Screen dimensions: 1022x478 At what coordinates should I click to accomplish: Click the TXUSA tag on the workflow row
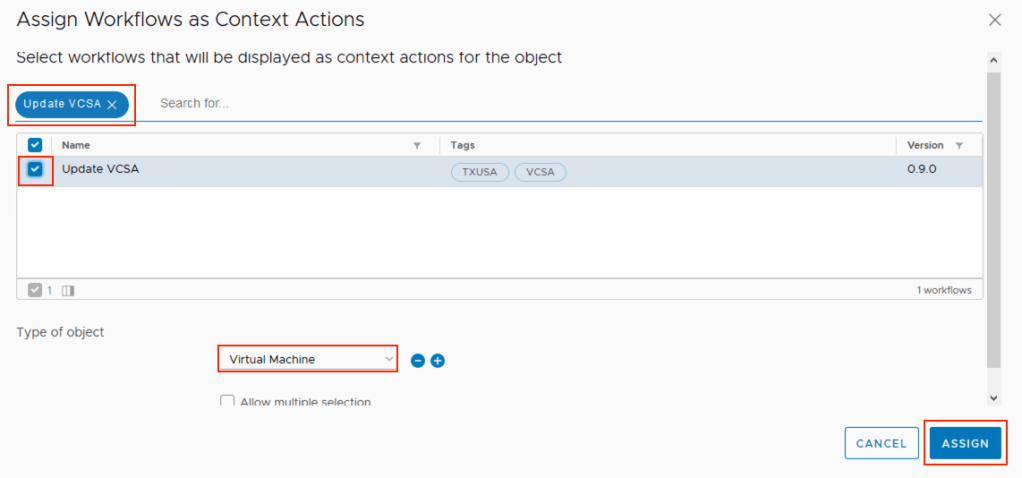(x=479, y=172)
